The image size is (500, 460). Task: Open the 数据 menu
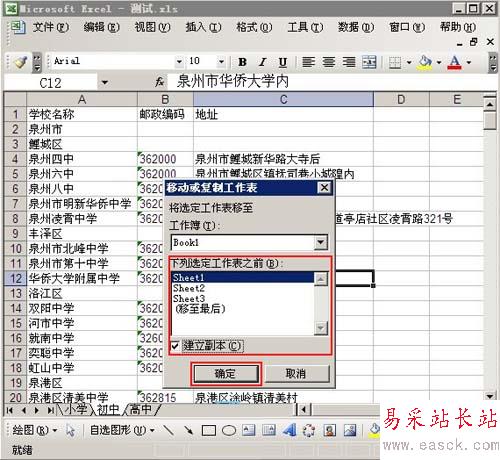click(x=356, y=27)
